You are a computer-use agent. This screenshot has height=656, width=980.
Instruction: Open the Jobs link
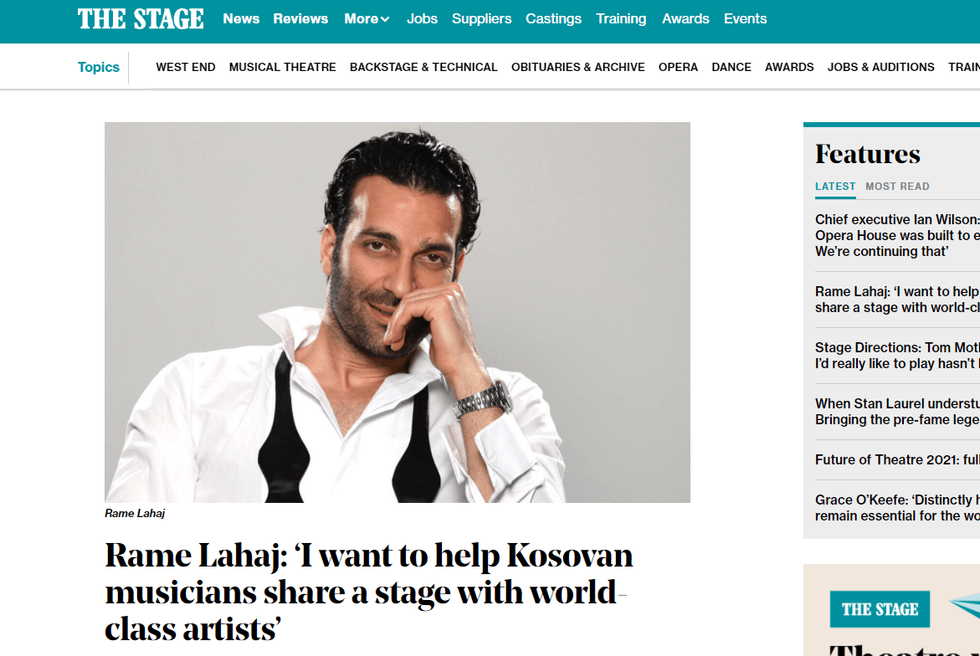point(422,19)
